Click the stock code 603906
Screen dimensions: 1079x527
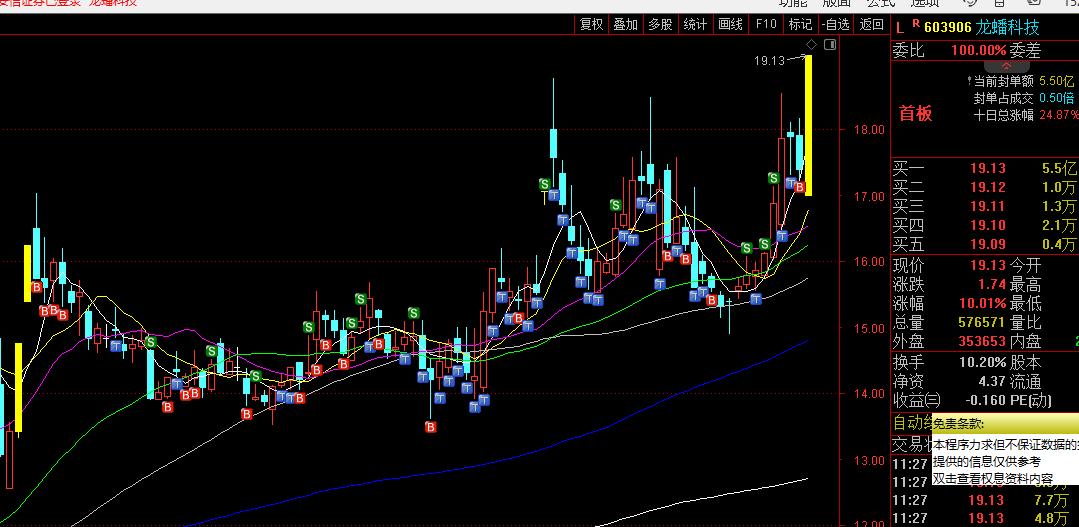tap(948, 28)
